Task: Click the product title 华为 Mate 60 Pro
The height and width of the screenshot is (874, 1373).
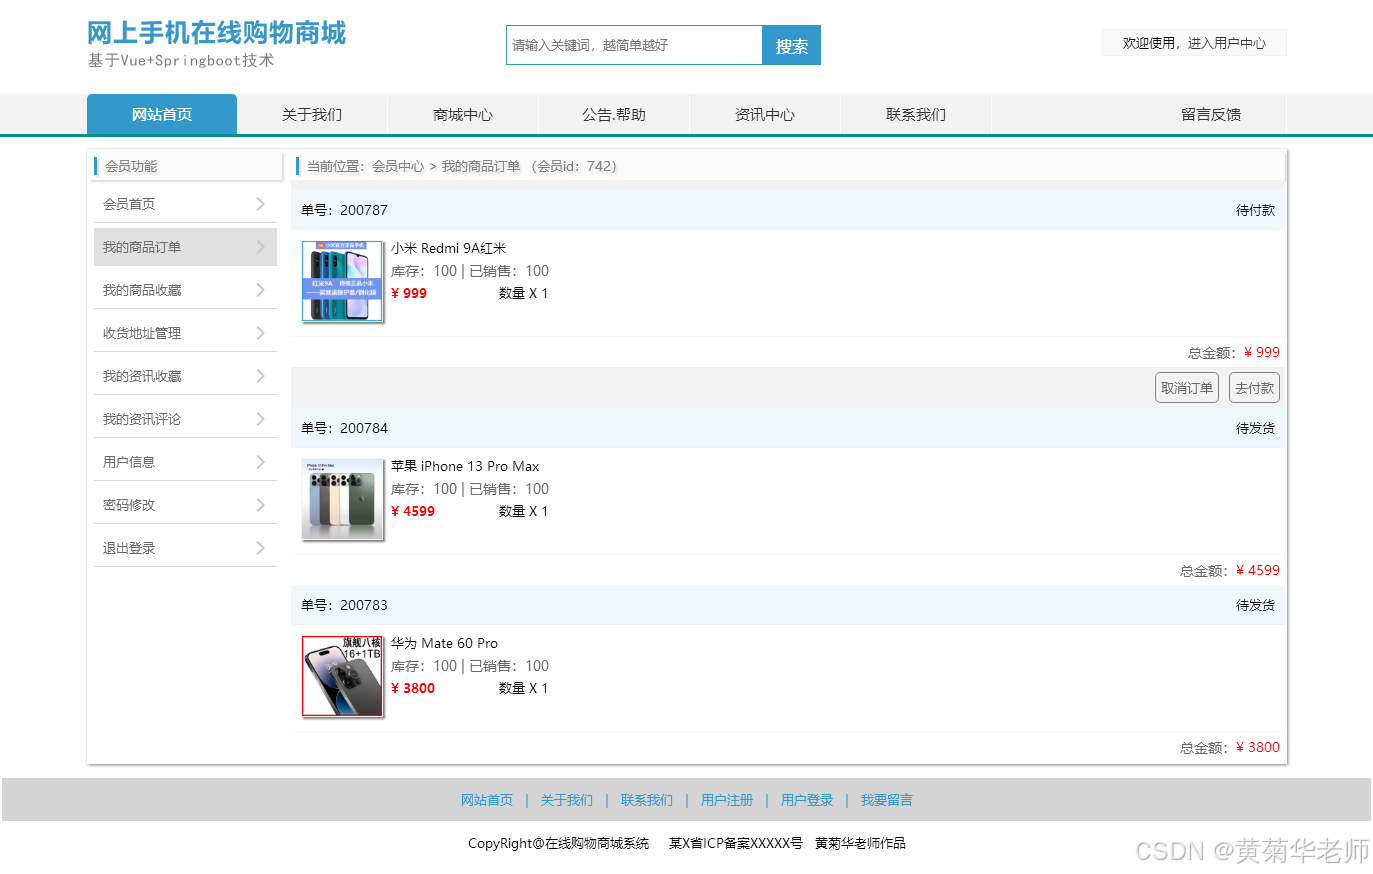Action: click(x=444, y=643)
